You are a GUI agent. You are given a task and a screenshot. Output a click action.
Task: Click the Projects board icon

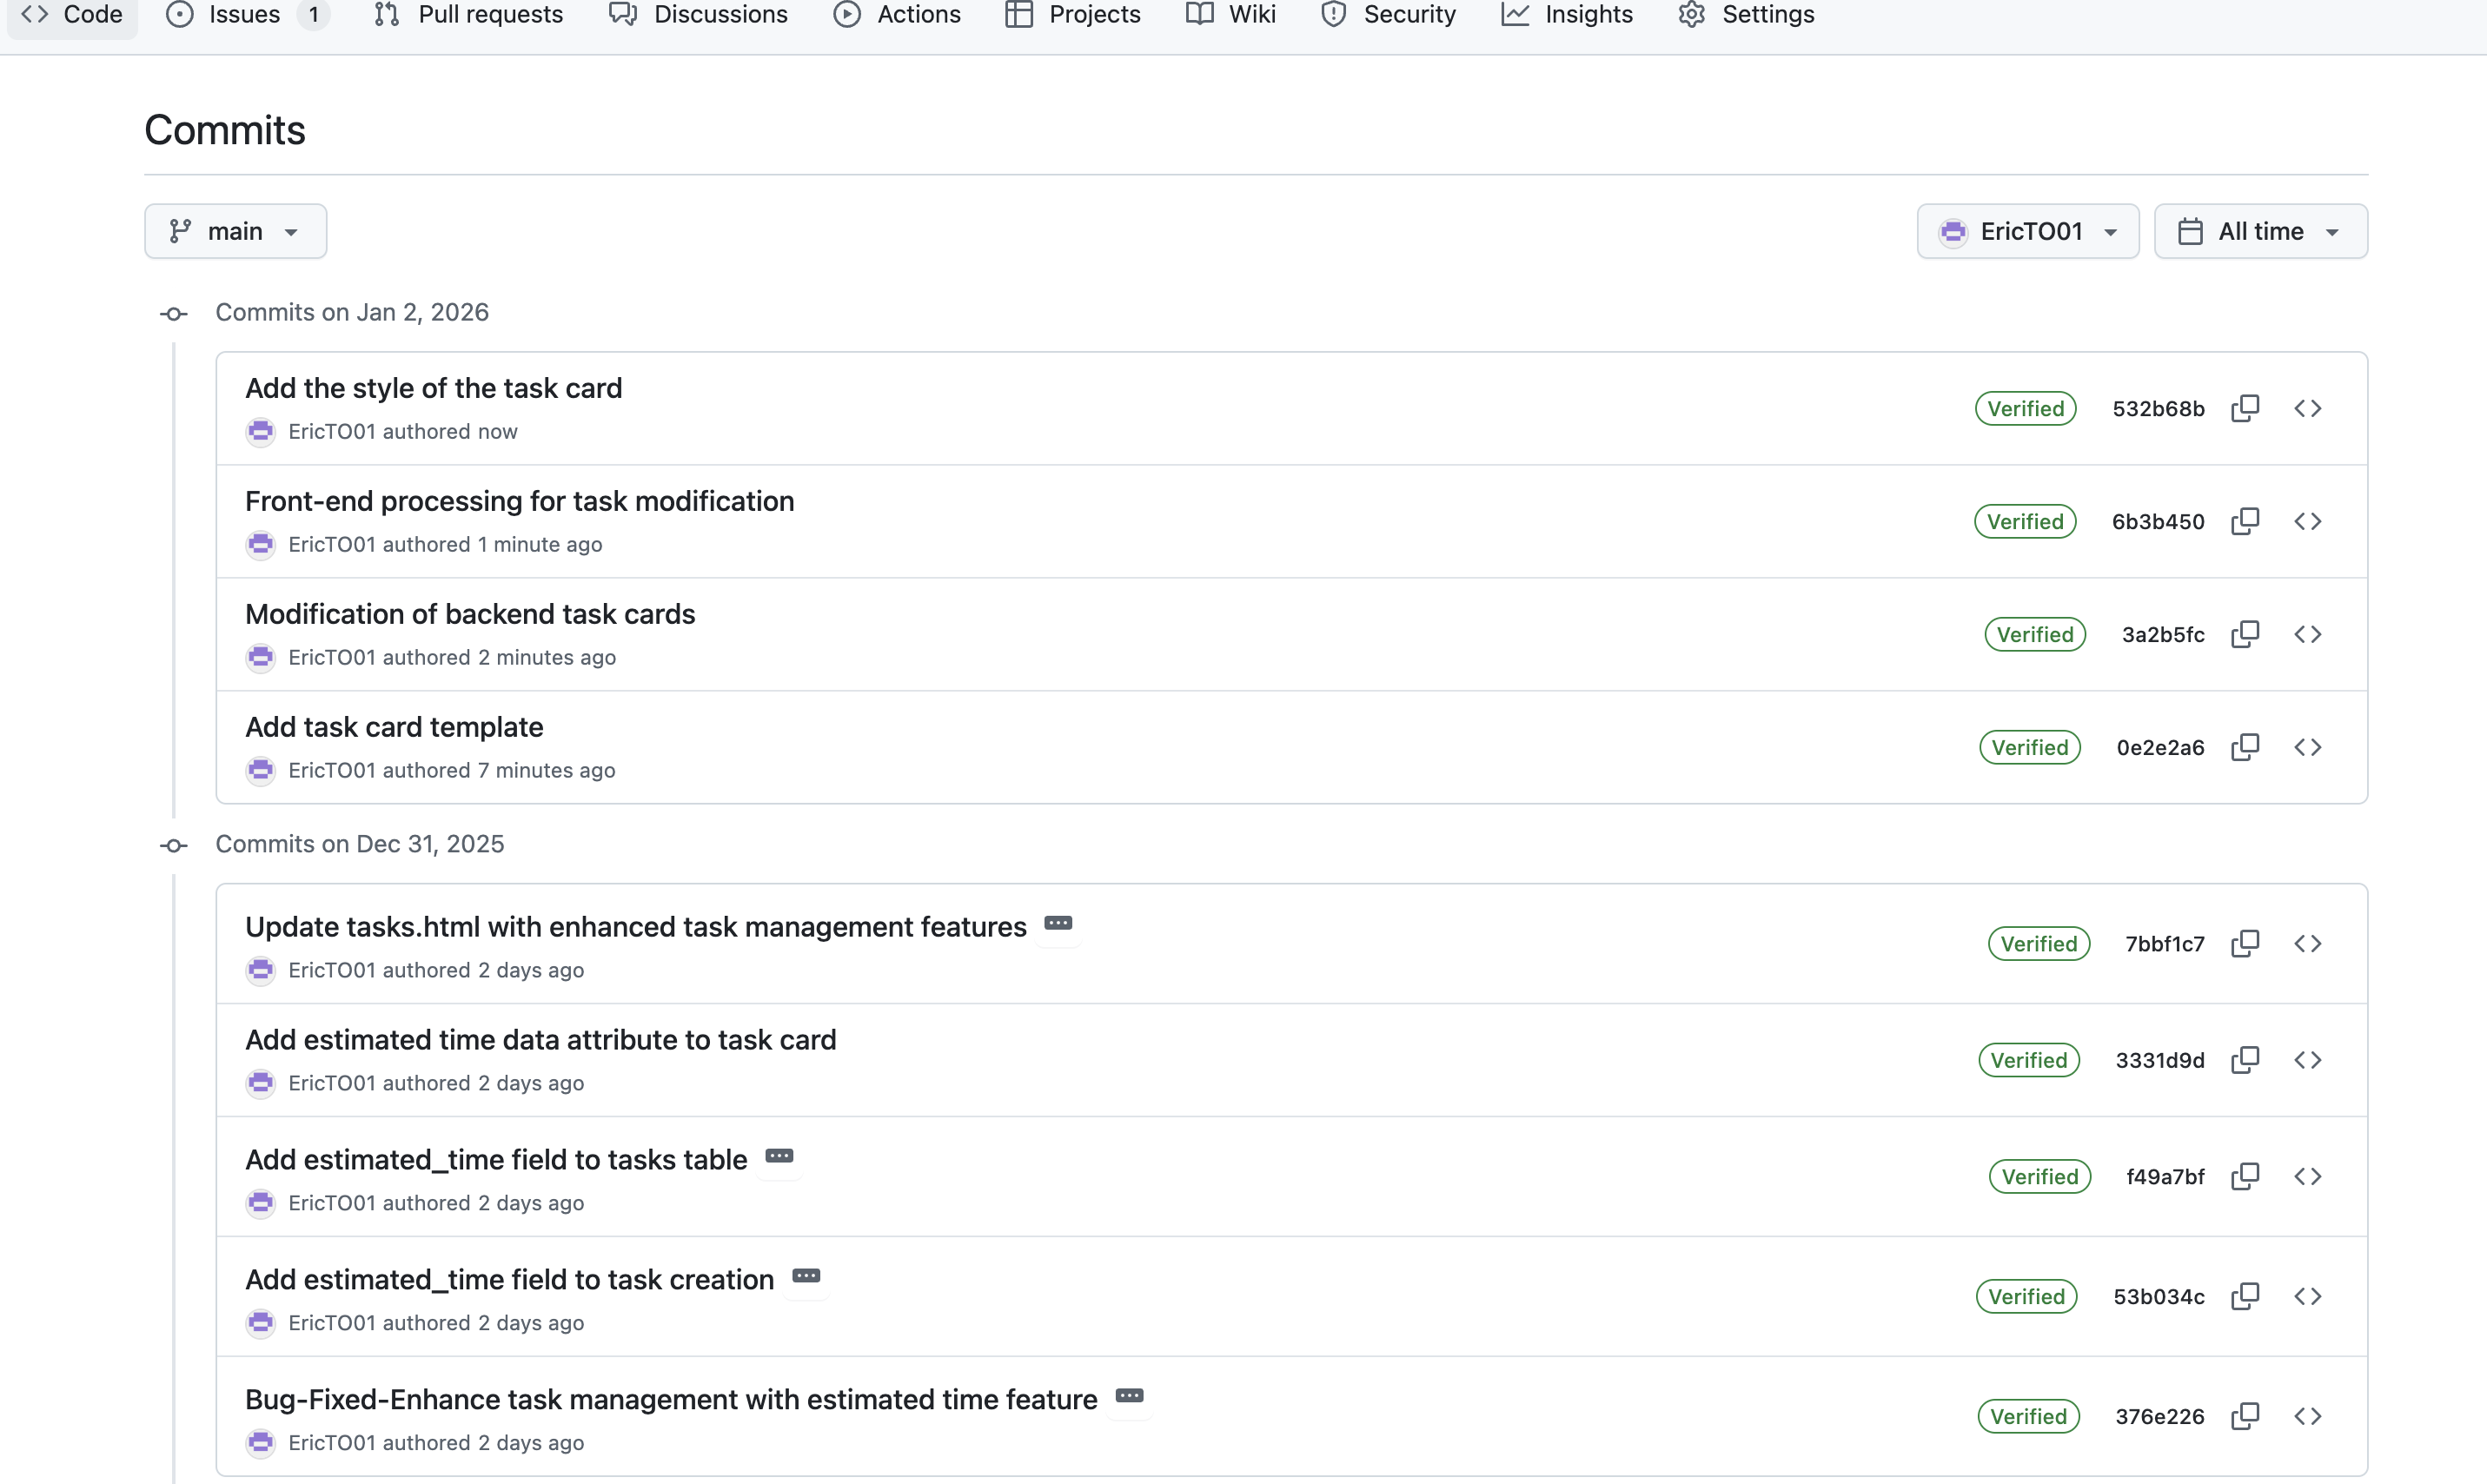pyautogui.click(x=1019, y=14)
